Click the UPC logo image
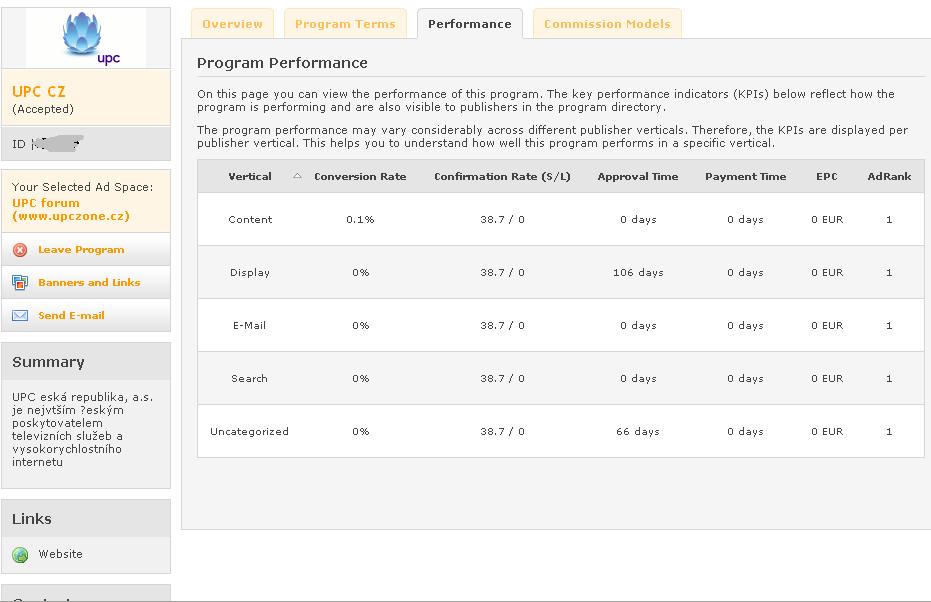 click(x=86, y=38)
